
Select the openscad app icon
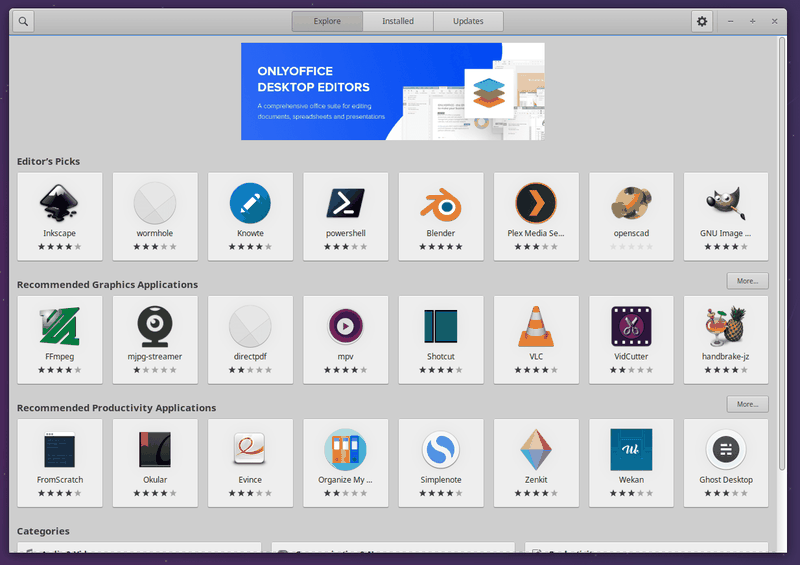click(x=631, y=203)
